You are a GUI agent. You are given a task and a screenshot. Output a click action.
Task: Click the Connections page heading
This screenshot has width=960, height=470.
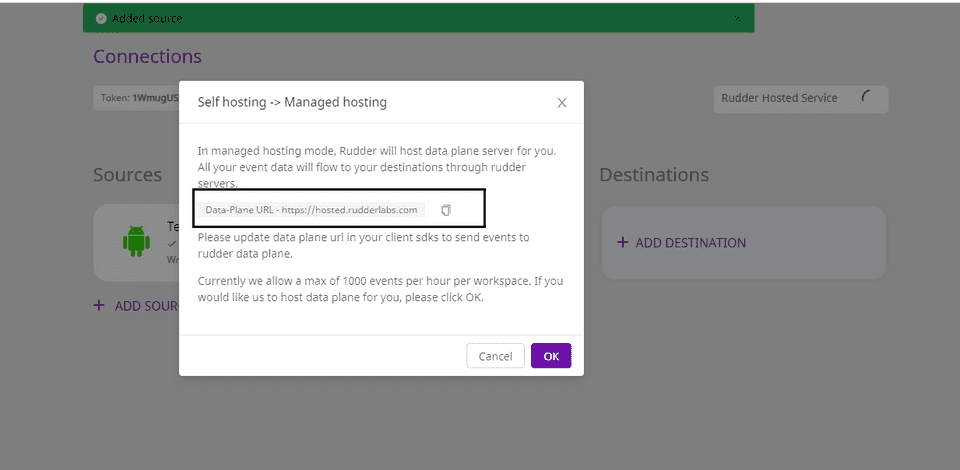(x=147, y=57)
